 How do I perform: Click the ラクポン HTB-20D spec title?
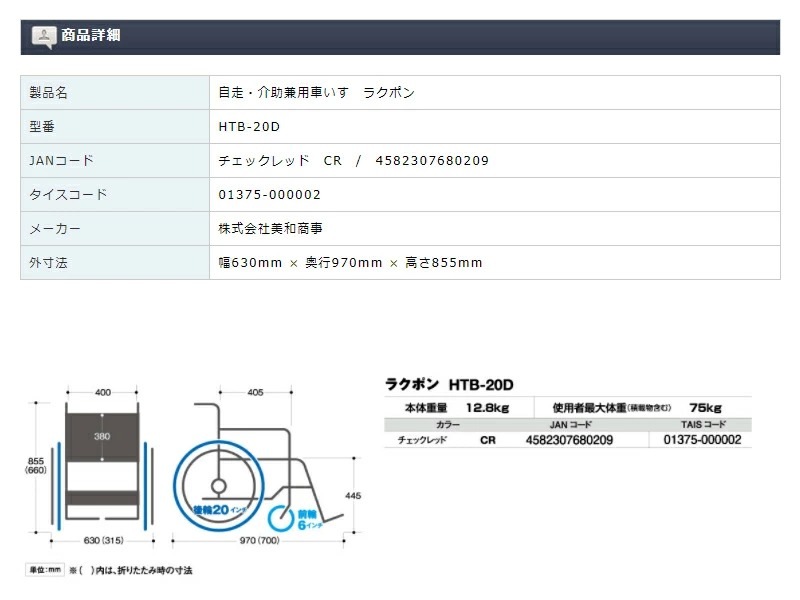(448, 385)
